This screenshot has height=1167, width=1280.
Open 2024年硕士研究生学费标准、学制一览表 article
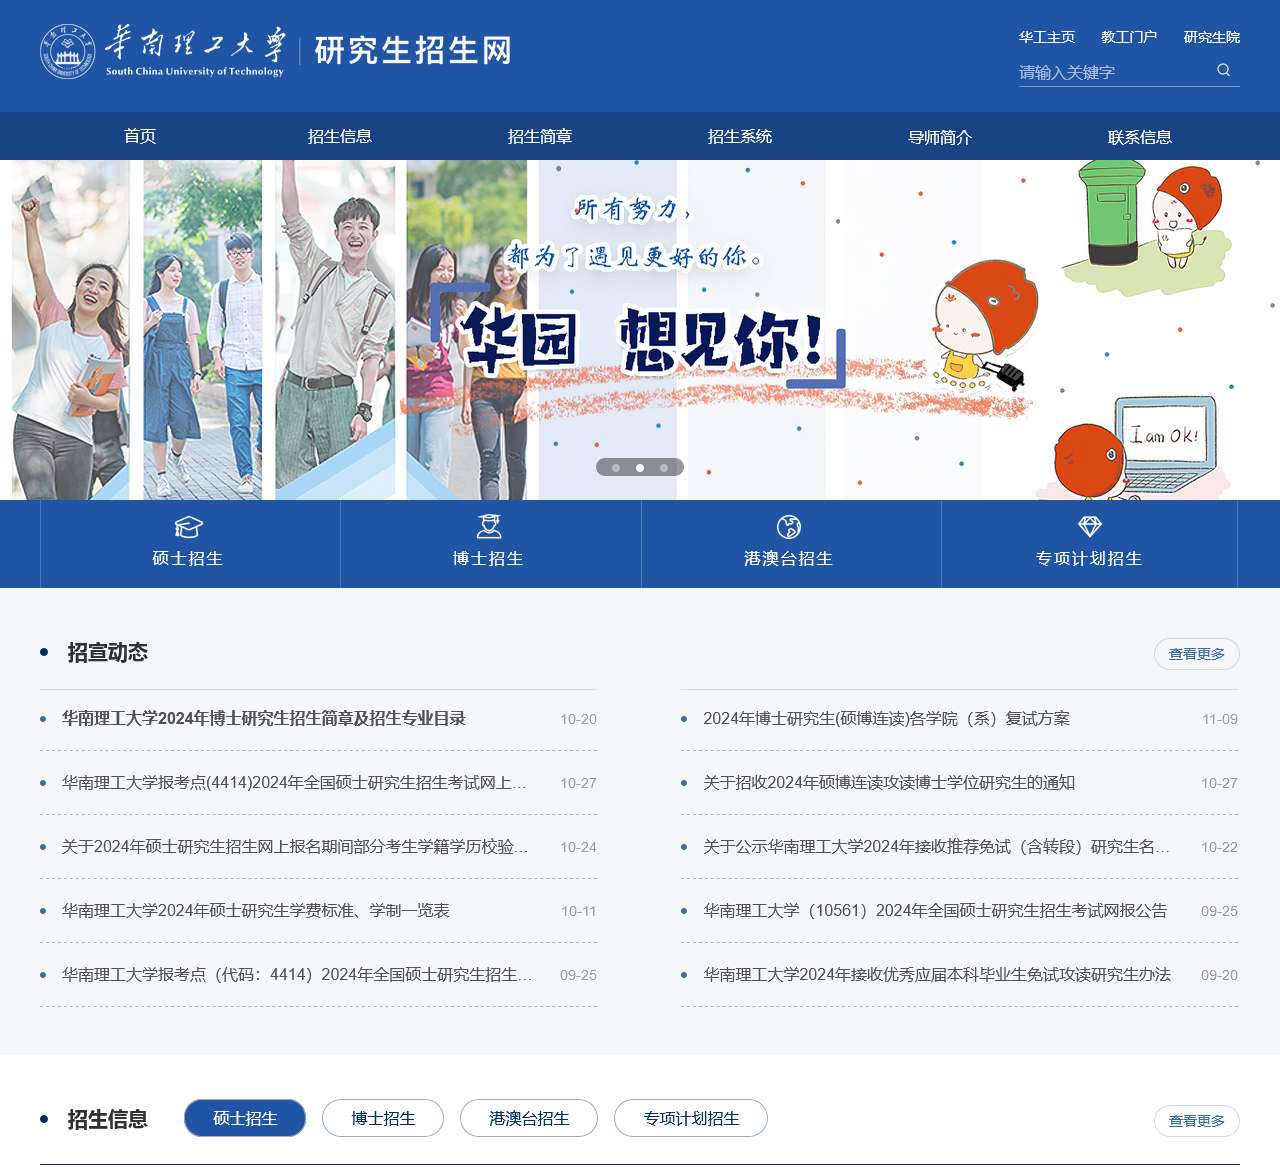(x=256, y=910)
